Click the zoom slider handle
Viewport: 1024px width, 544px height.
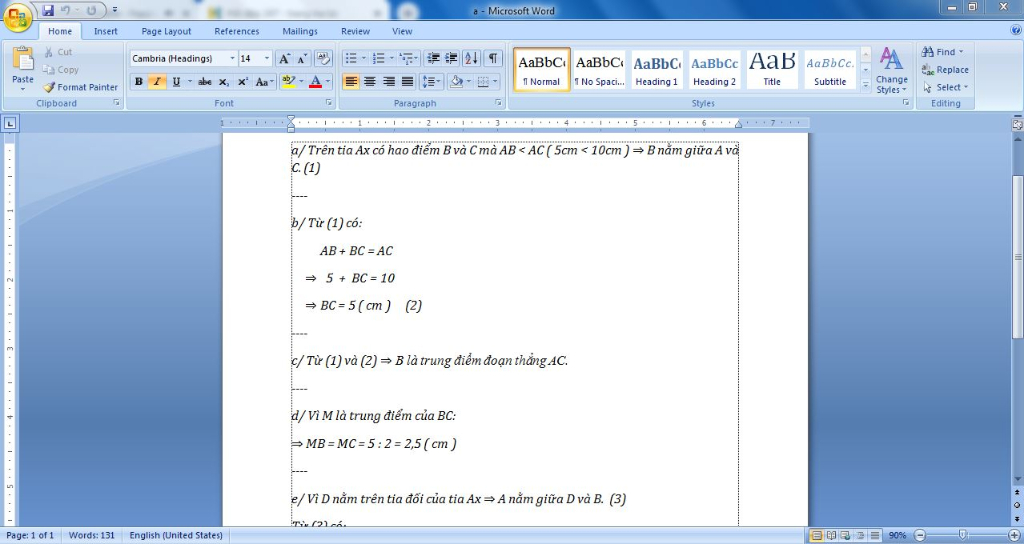coord(961,536)
